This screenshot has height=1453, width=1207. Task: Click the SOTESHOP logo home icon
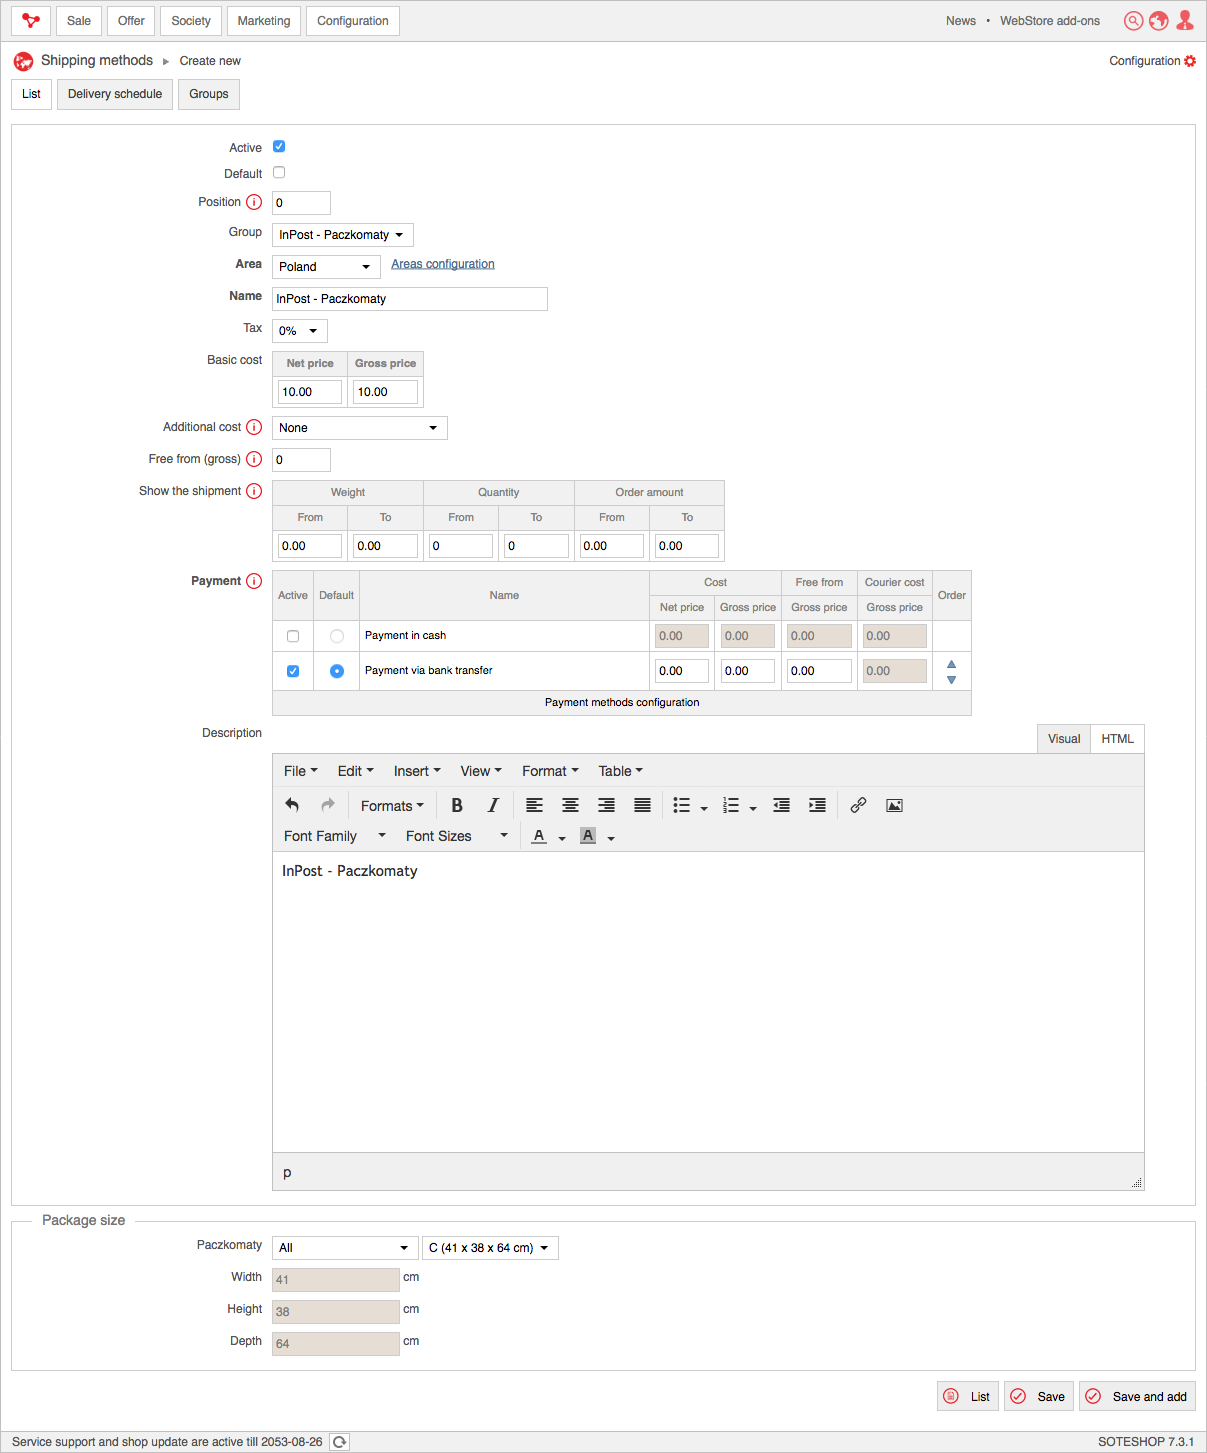(31, 21)
